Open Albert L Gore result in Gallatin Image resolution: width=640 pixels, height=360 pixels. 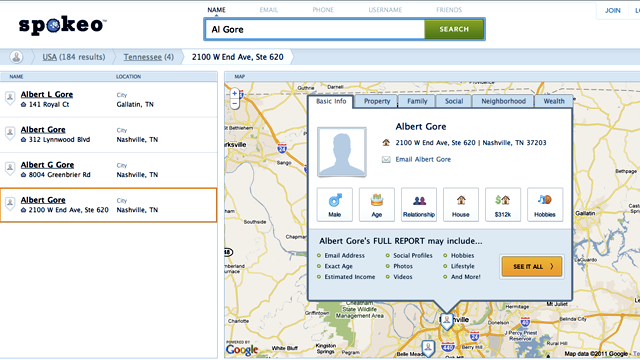click(x=47, y=94)
